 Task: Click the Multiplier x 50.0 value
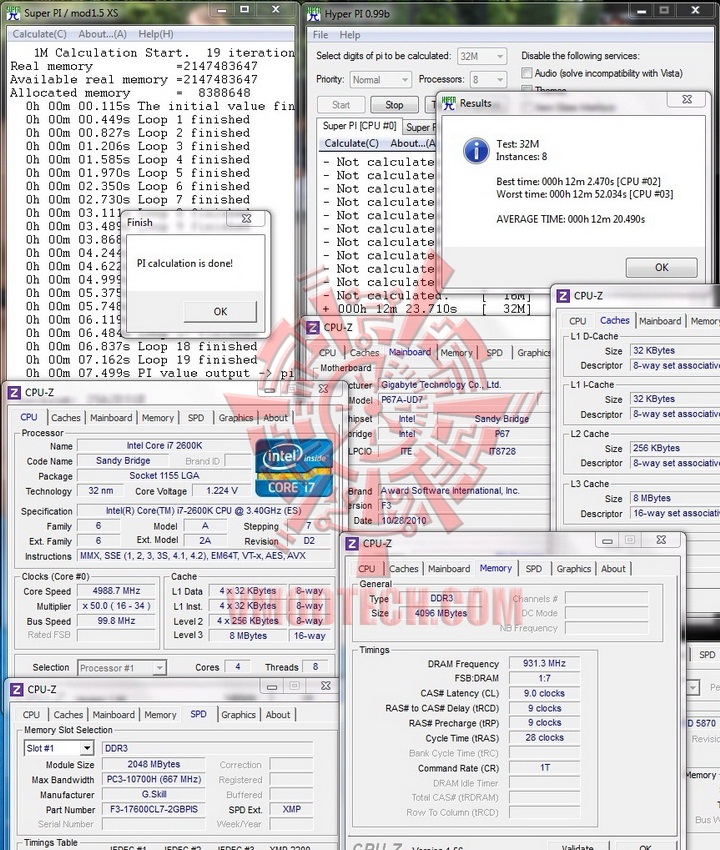coord(116,606)
